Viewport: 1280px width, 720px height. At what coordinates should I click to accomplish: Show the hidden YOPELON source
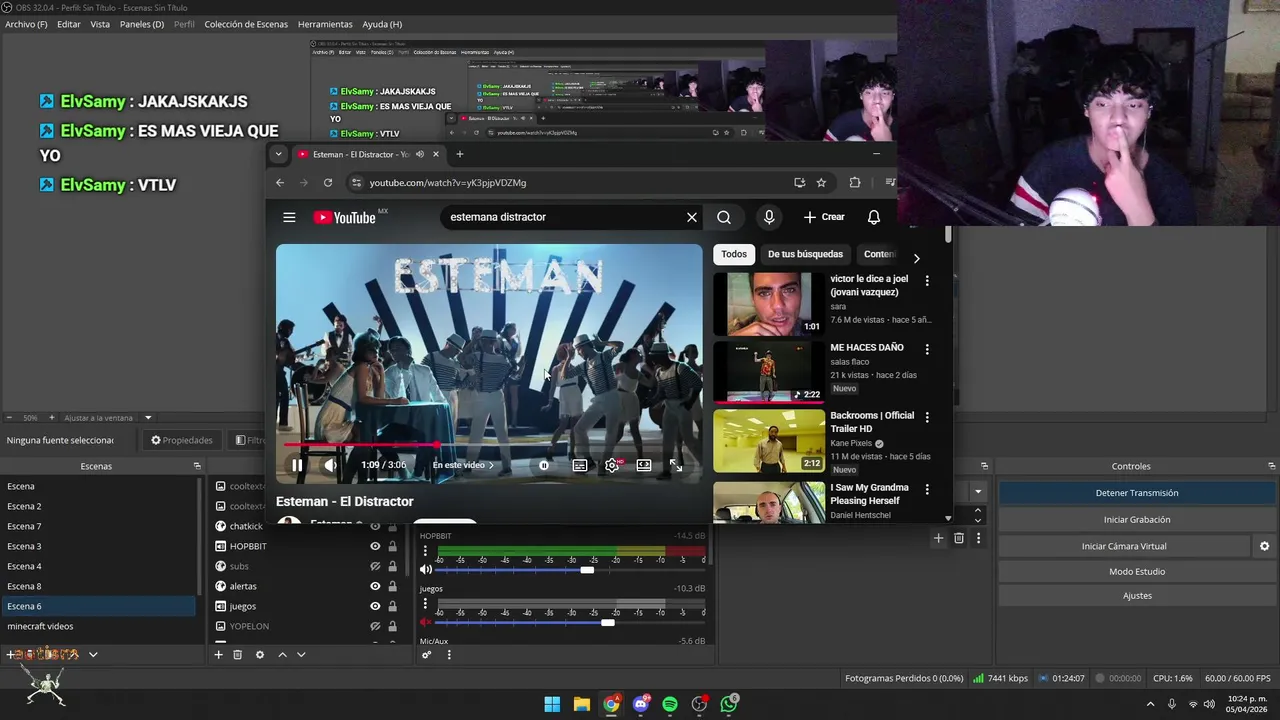pyautogui.click(x=375, y=626)
